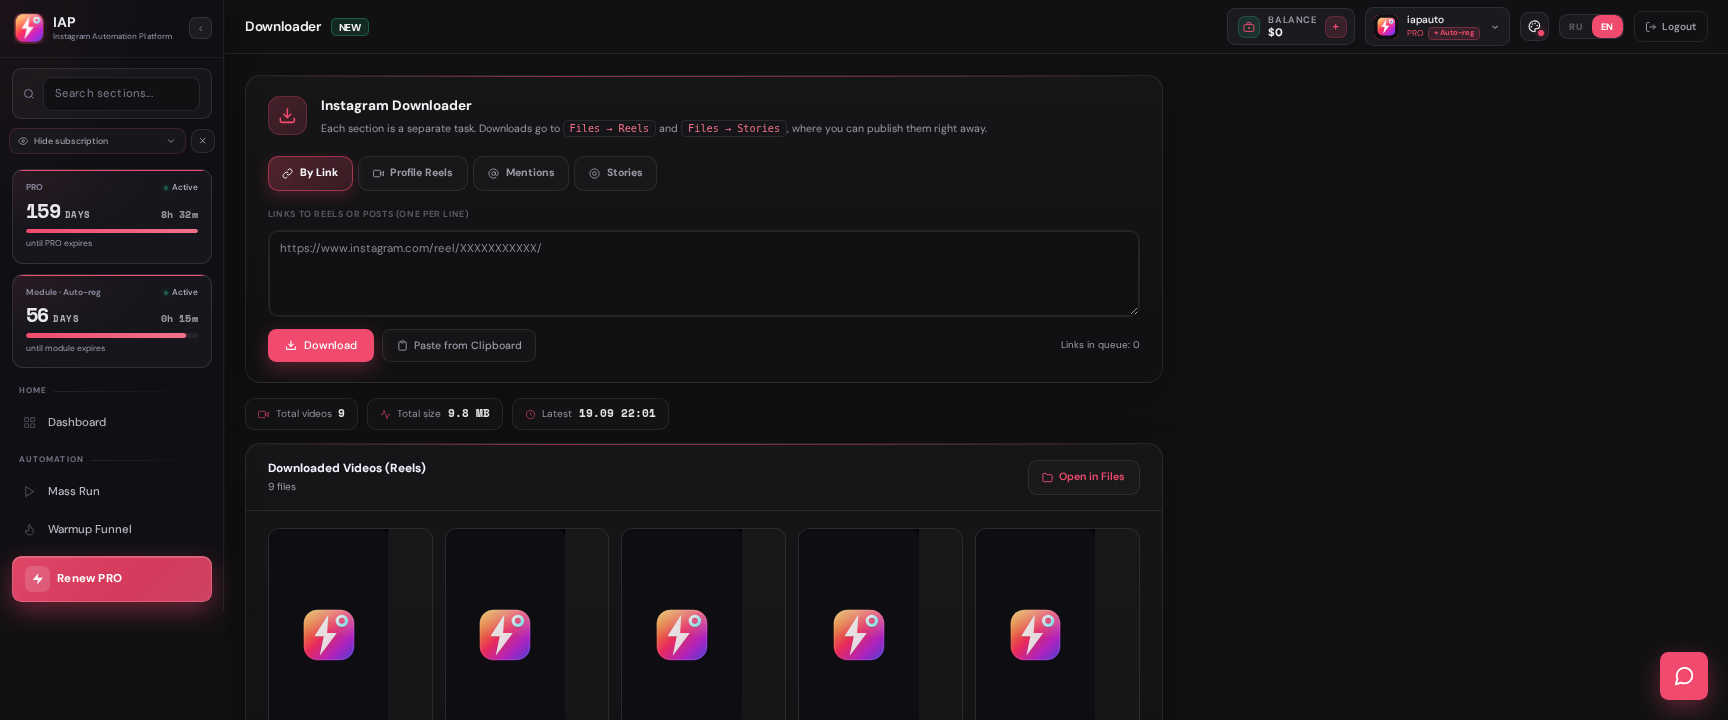Viewport: 1728px width, 720px height.
Task: Click the Mass Run play icon
Action: (29, 492)
